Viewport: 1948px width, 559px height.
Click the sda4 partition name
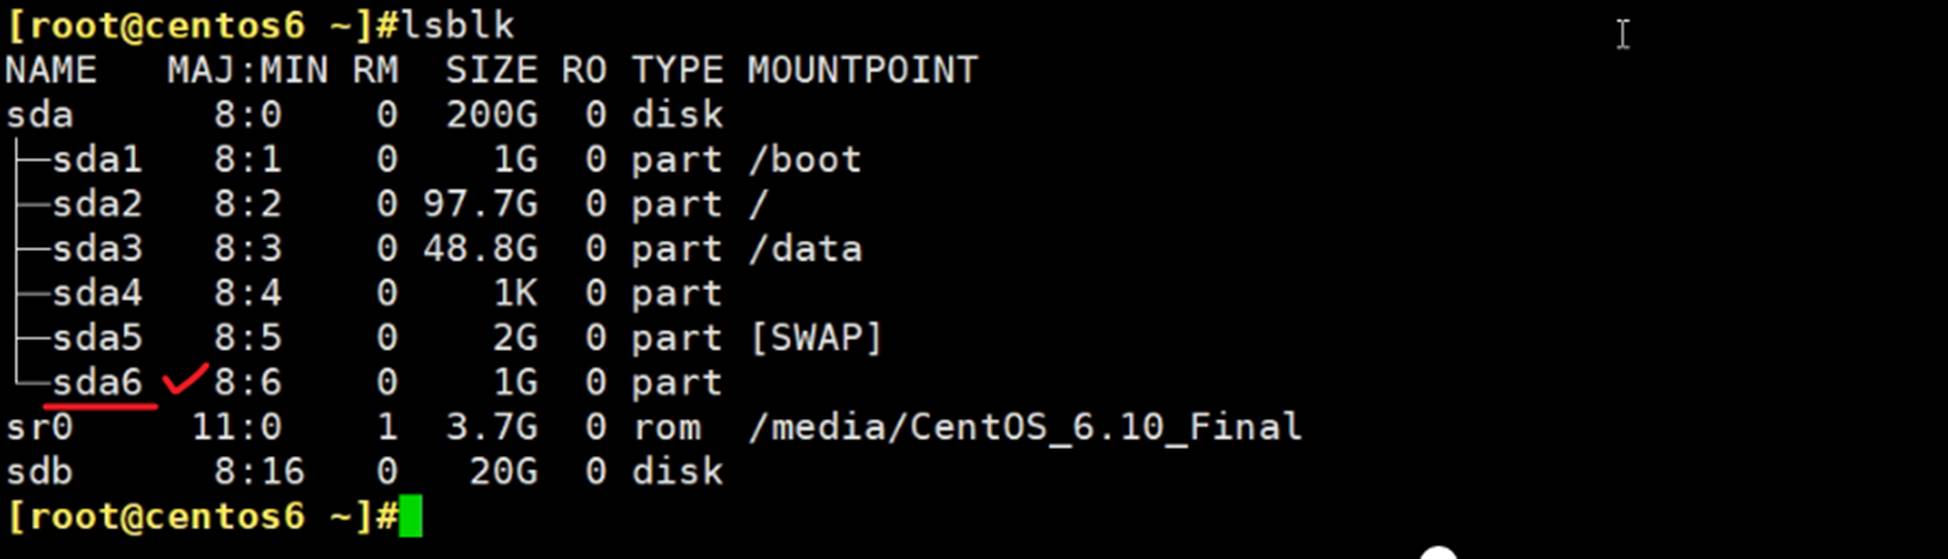[97, 294]
